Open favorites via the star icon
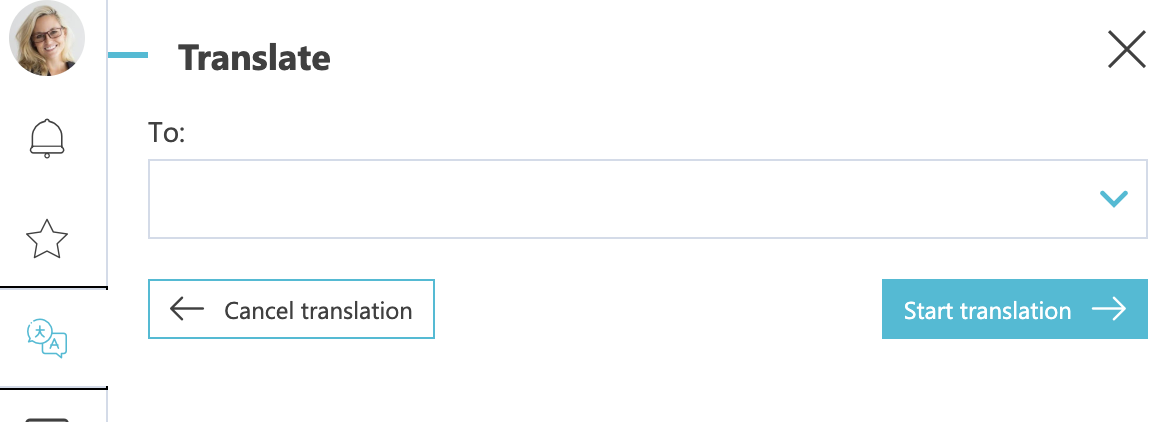1176x422 pixels. tap(46, 239)
